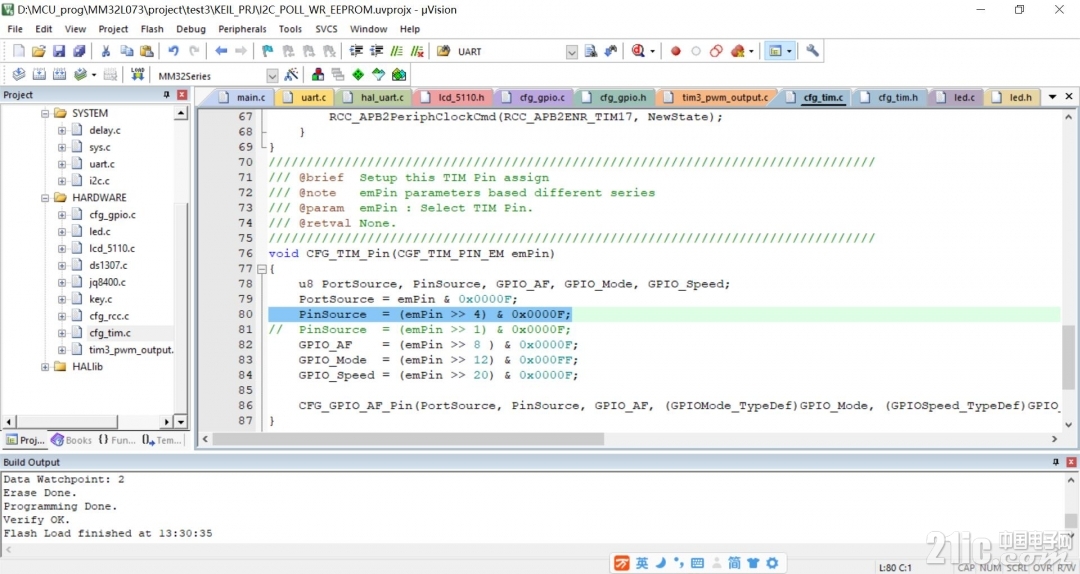
Task: Download code to flash with LOAD
Action: coord(138,74)
